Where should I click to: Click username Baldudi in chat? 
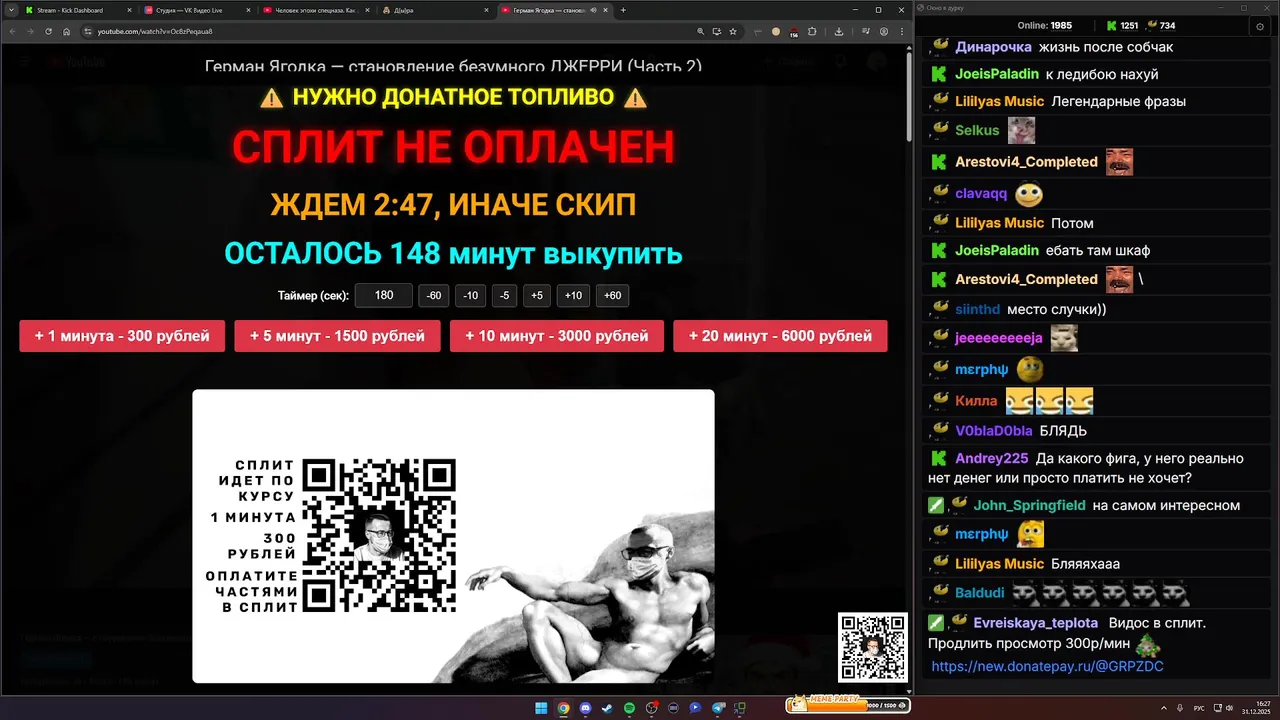pos(979,593)
